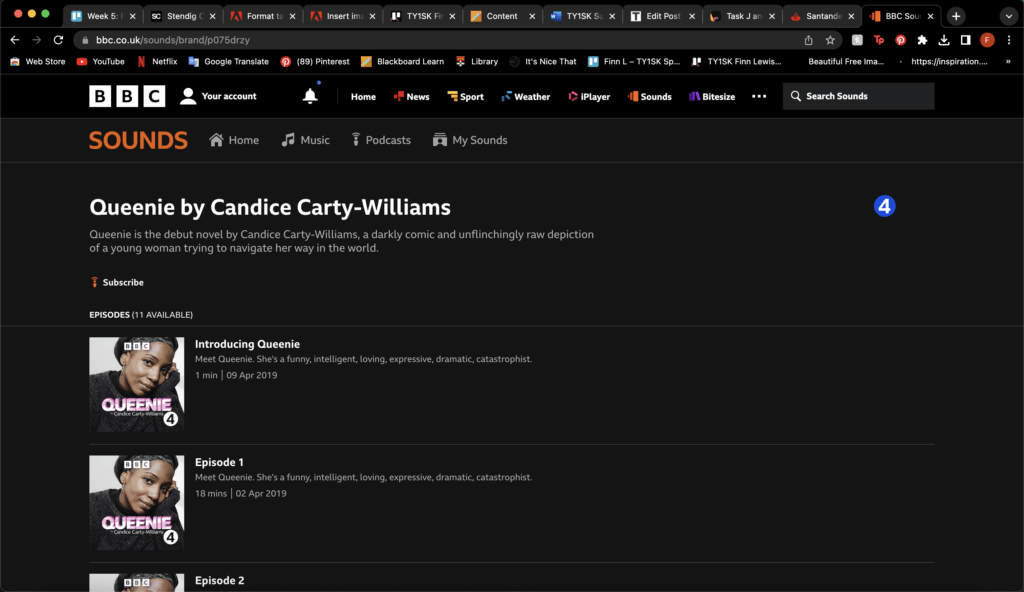
Task: Click the BBC Radio 4 logo
Action: (884, 206)
